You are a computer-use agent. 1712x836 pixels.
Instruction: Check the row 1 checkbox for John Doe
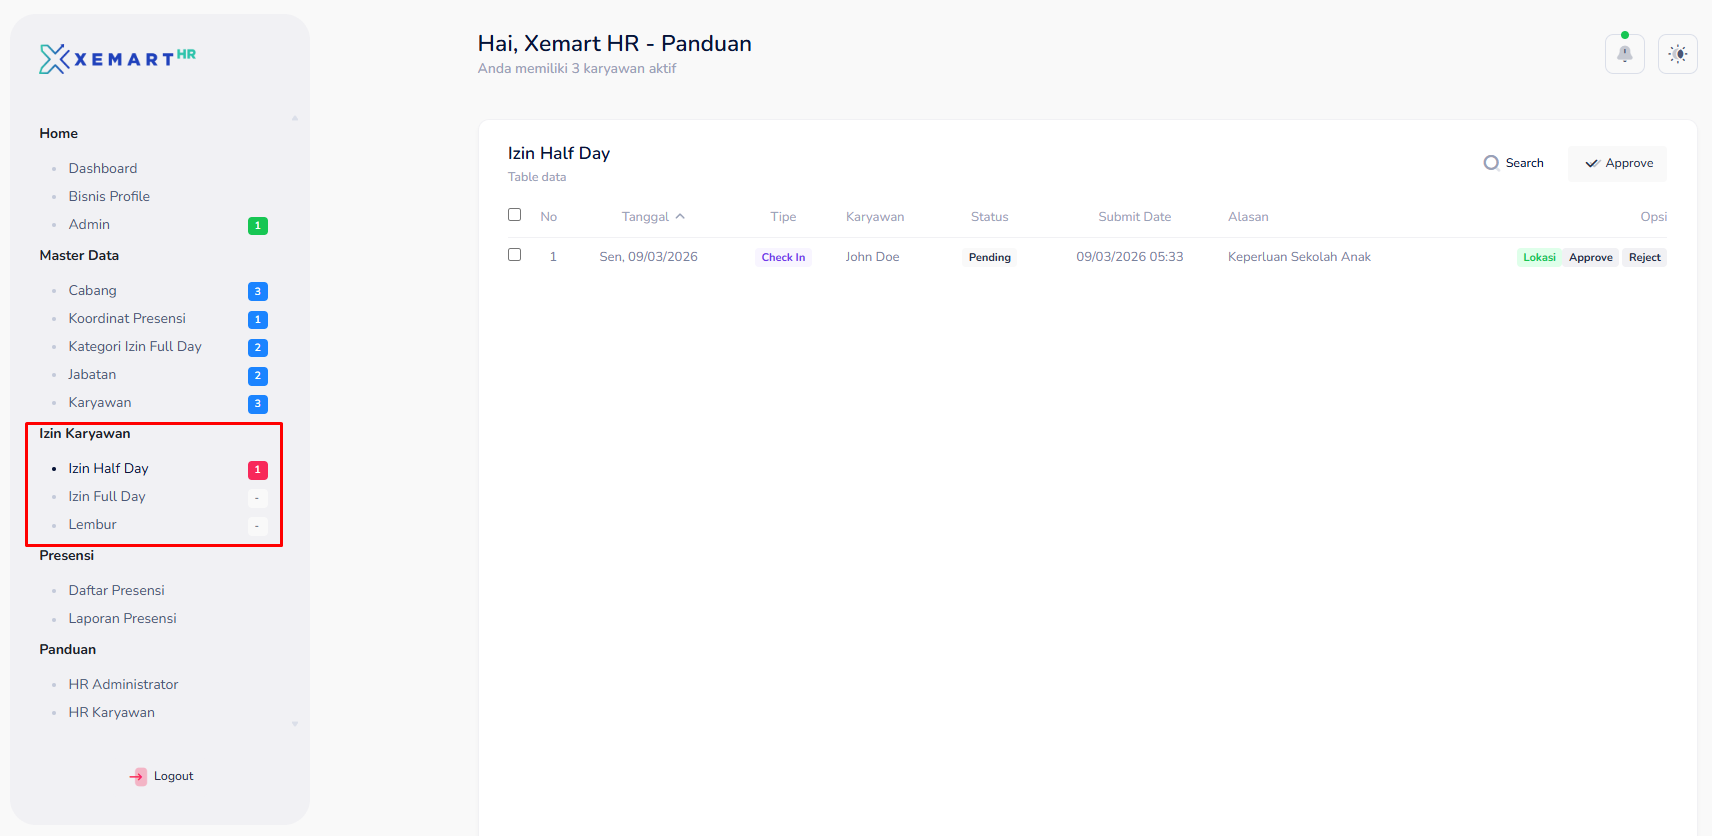click(x=515, y=255)
